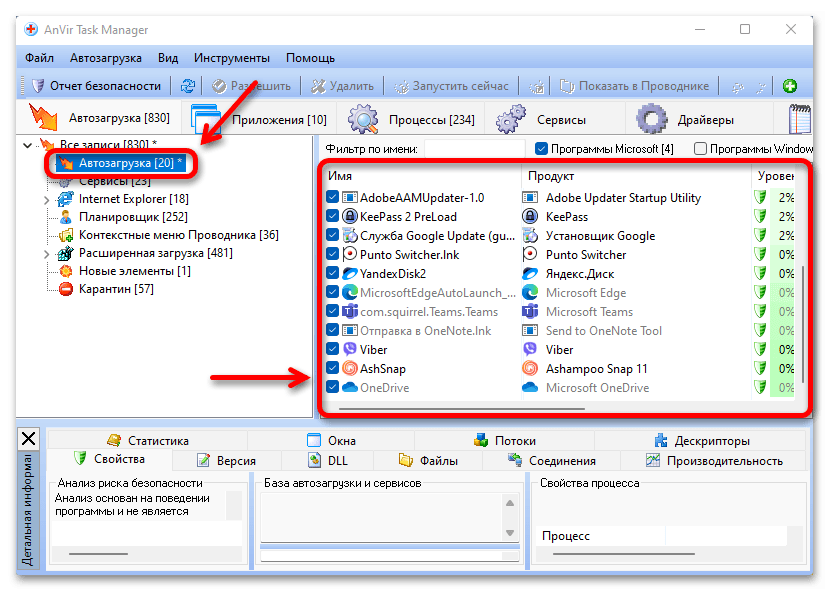Uncheck the OneDrive startup checkbox

[332, 387]
